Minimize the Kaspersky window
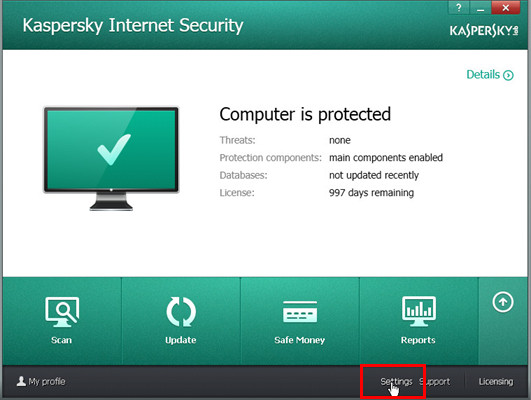The width and height of the screenshot is (531, 400). pyautogui.click(x=480, y=7)
